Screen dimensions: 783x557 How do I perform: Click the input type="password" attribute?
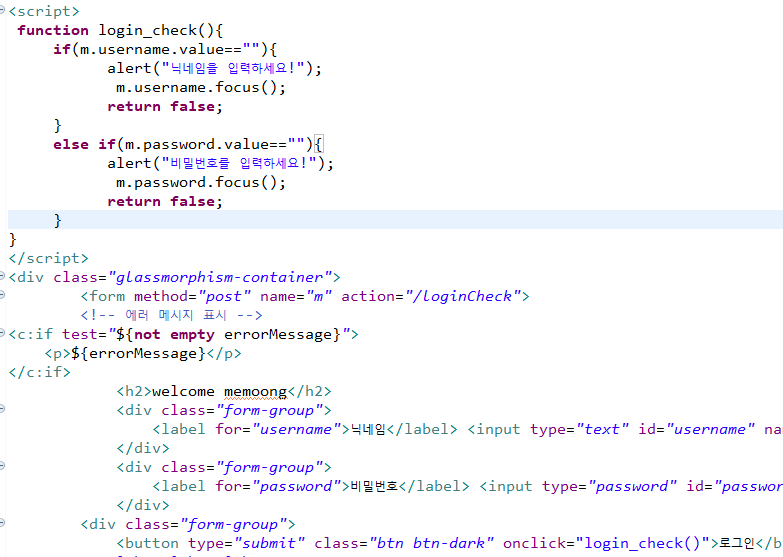tap(610, 486)
